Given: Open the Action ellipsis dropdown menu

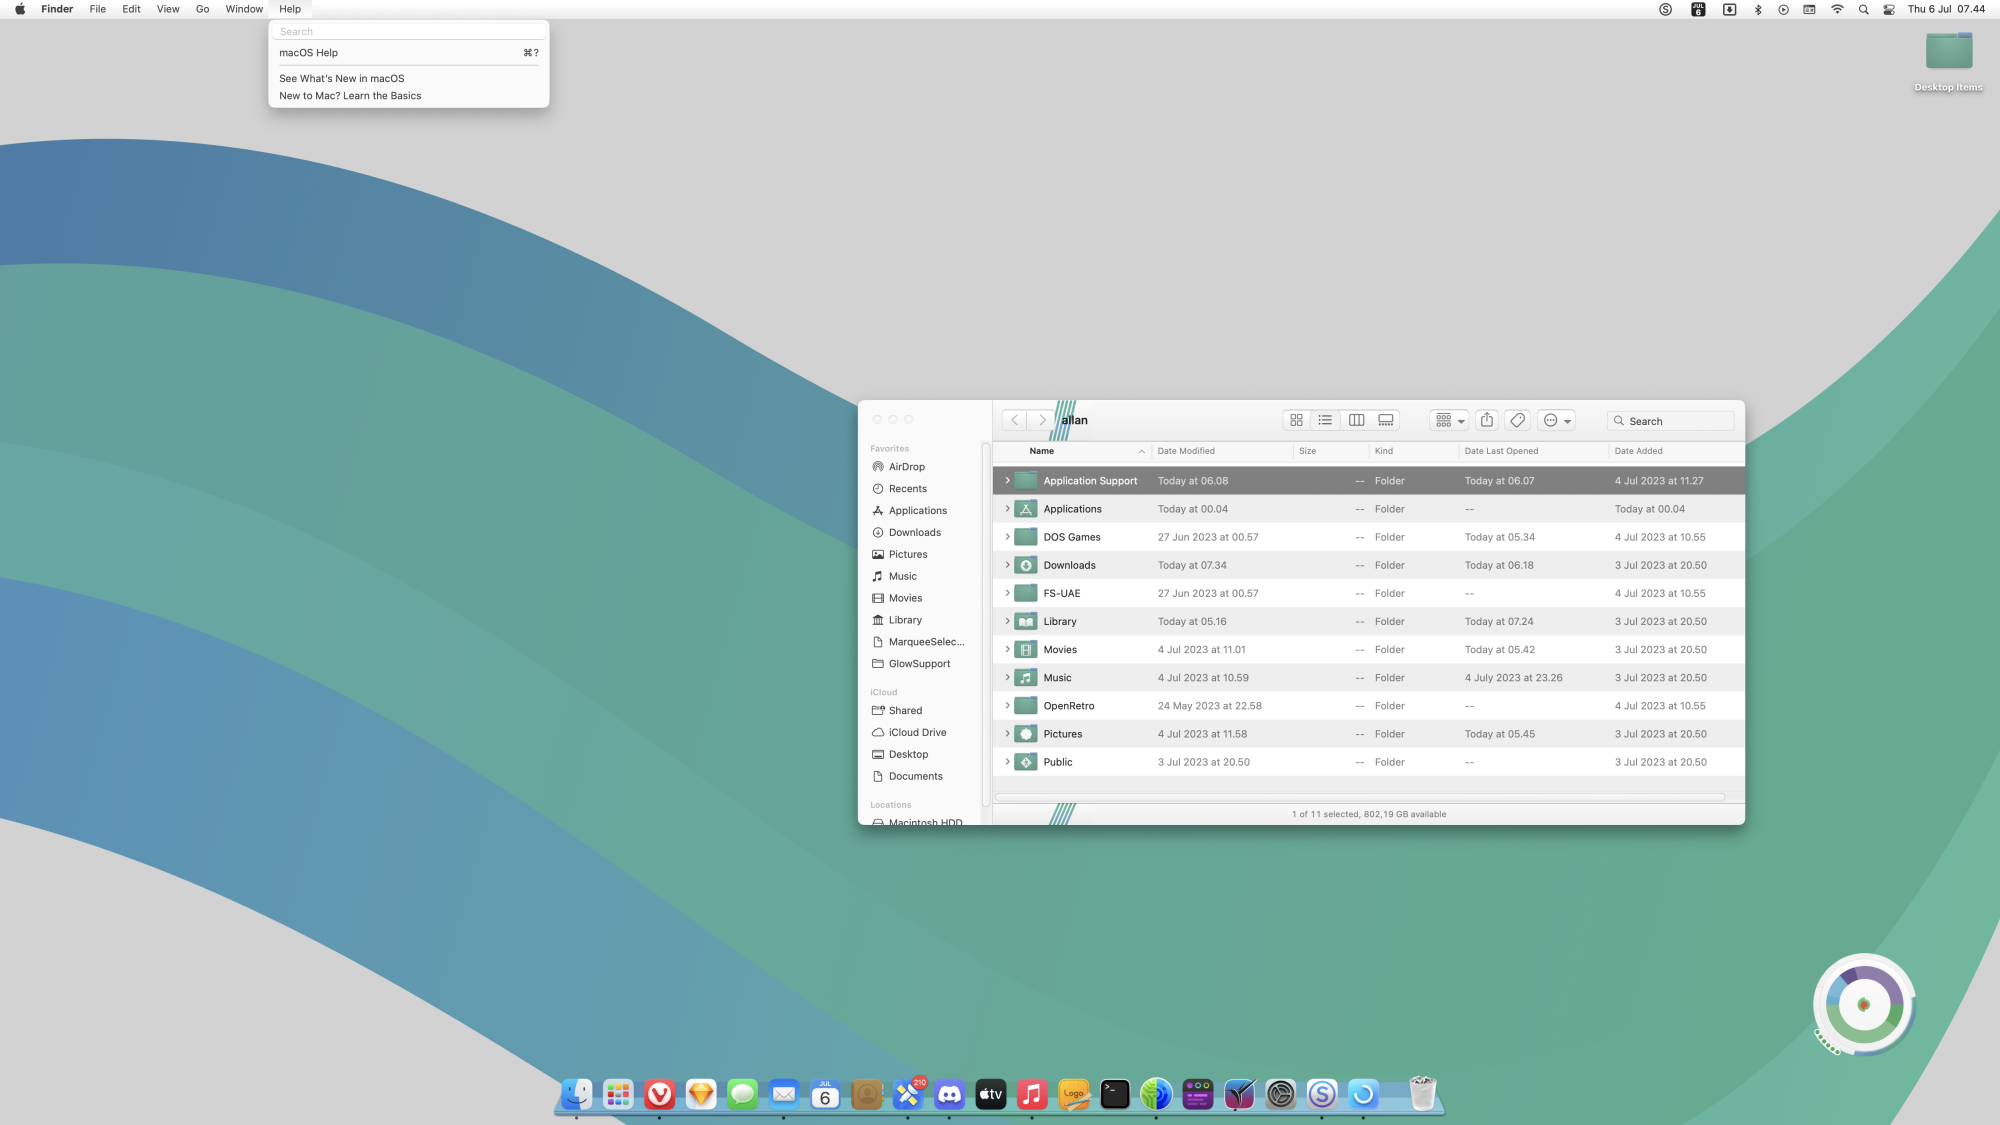Looking at the screenshot, I should tap(1557, 420).
